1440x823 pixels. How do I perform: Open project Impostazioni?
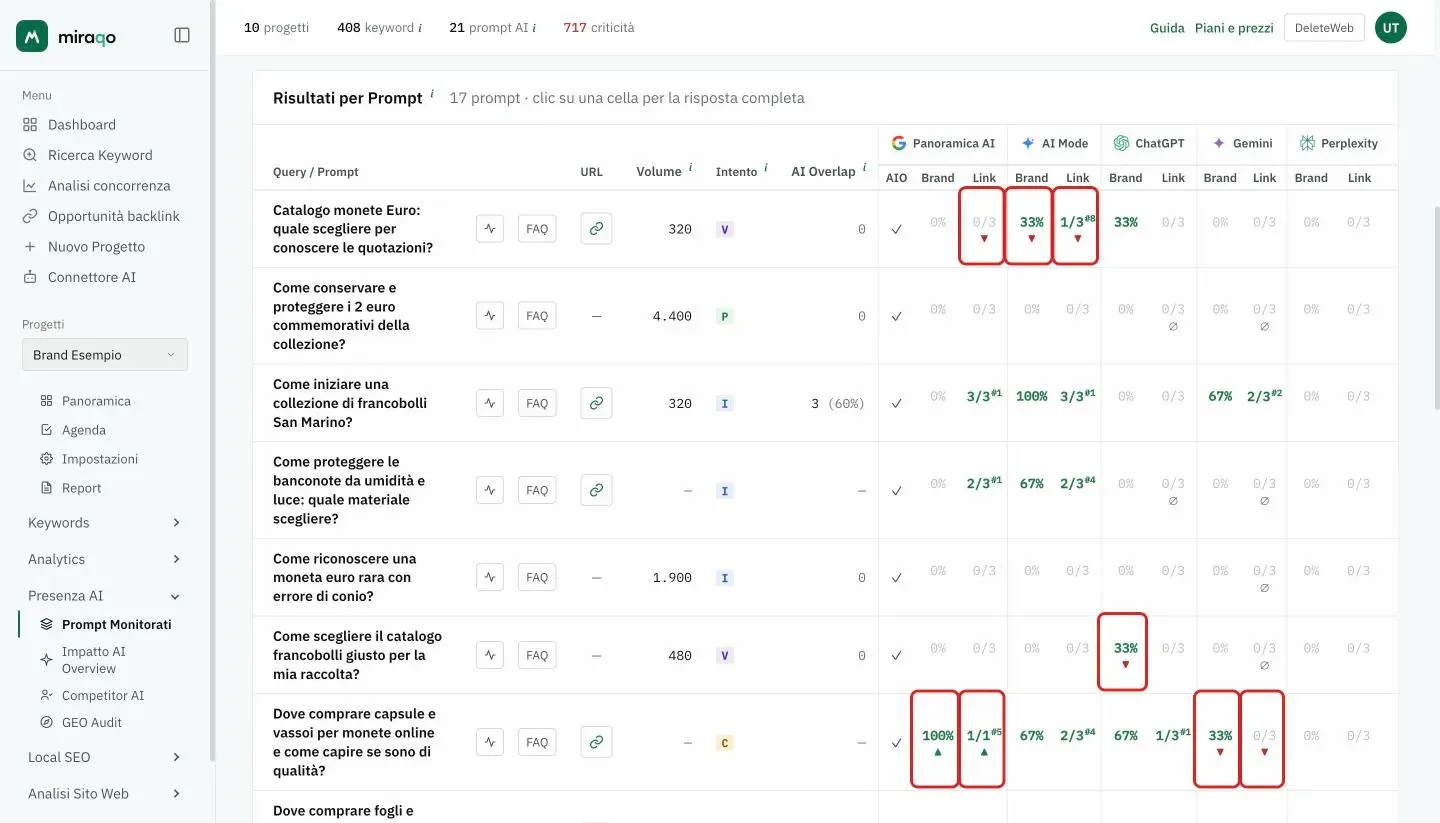(x=100, y=459)
